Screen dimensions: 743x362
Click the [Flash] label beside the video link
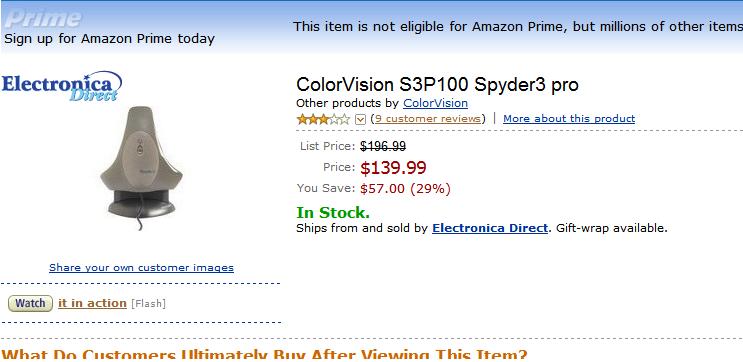point(148,304)
